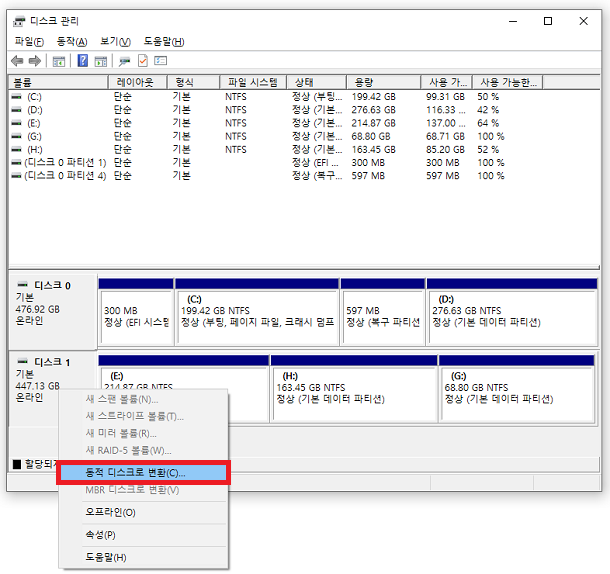Click the show/hide console tree icon
The height and width of the screenshot is (574, 610).
point(58,60)
